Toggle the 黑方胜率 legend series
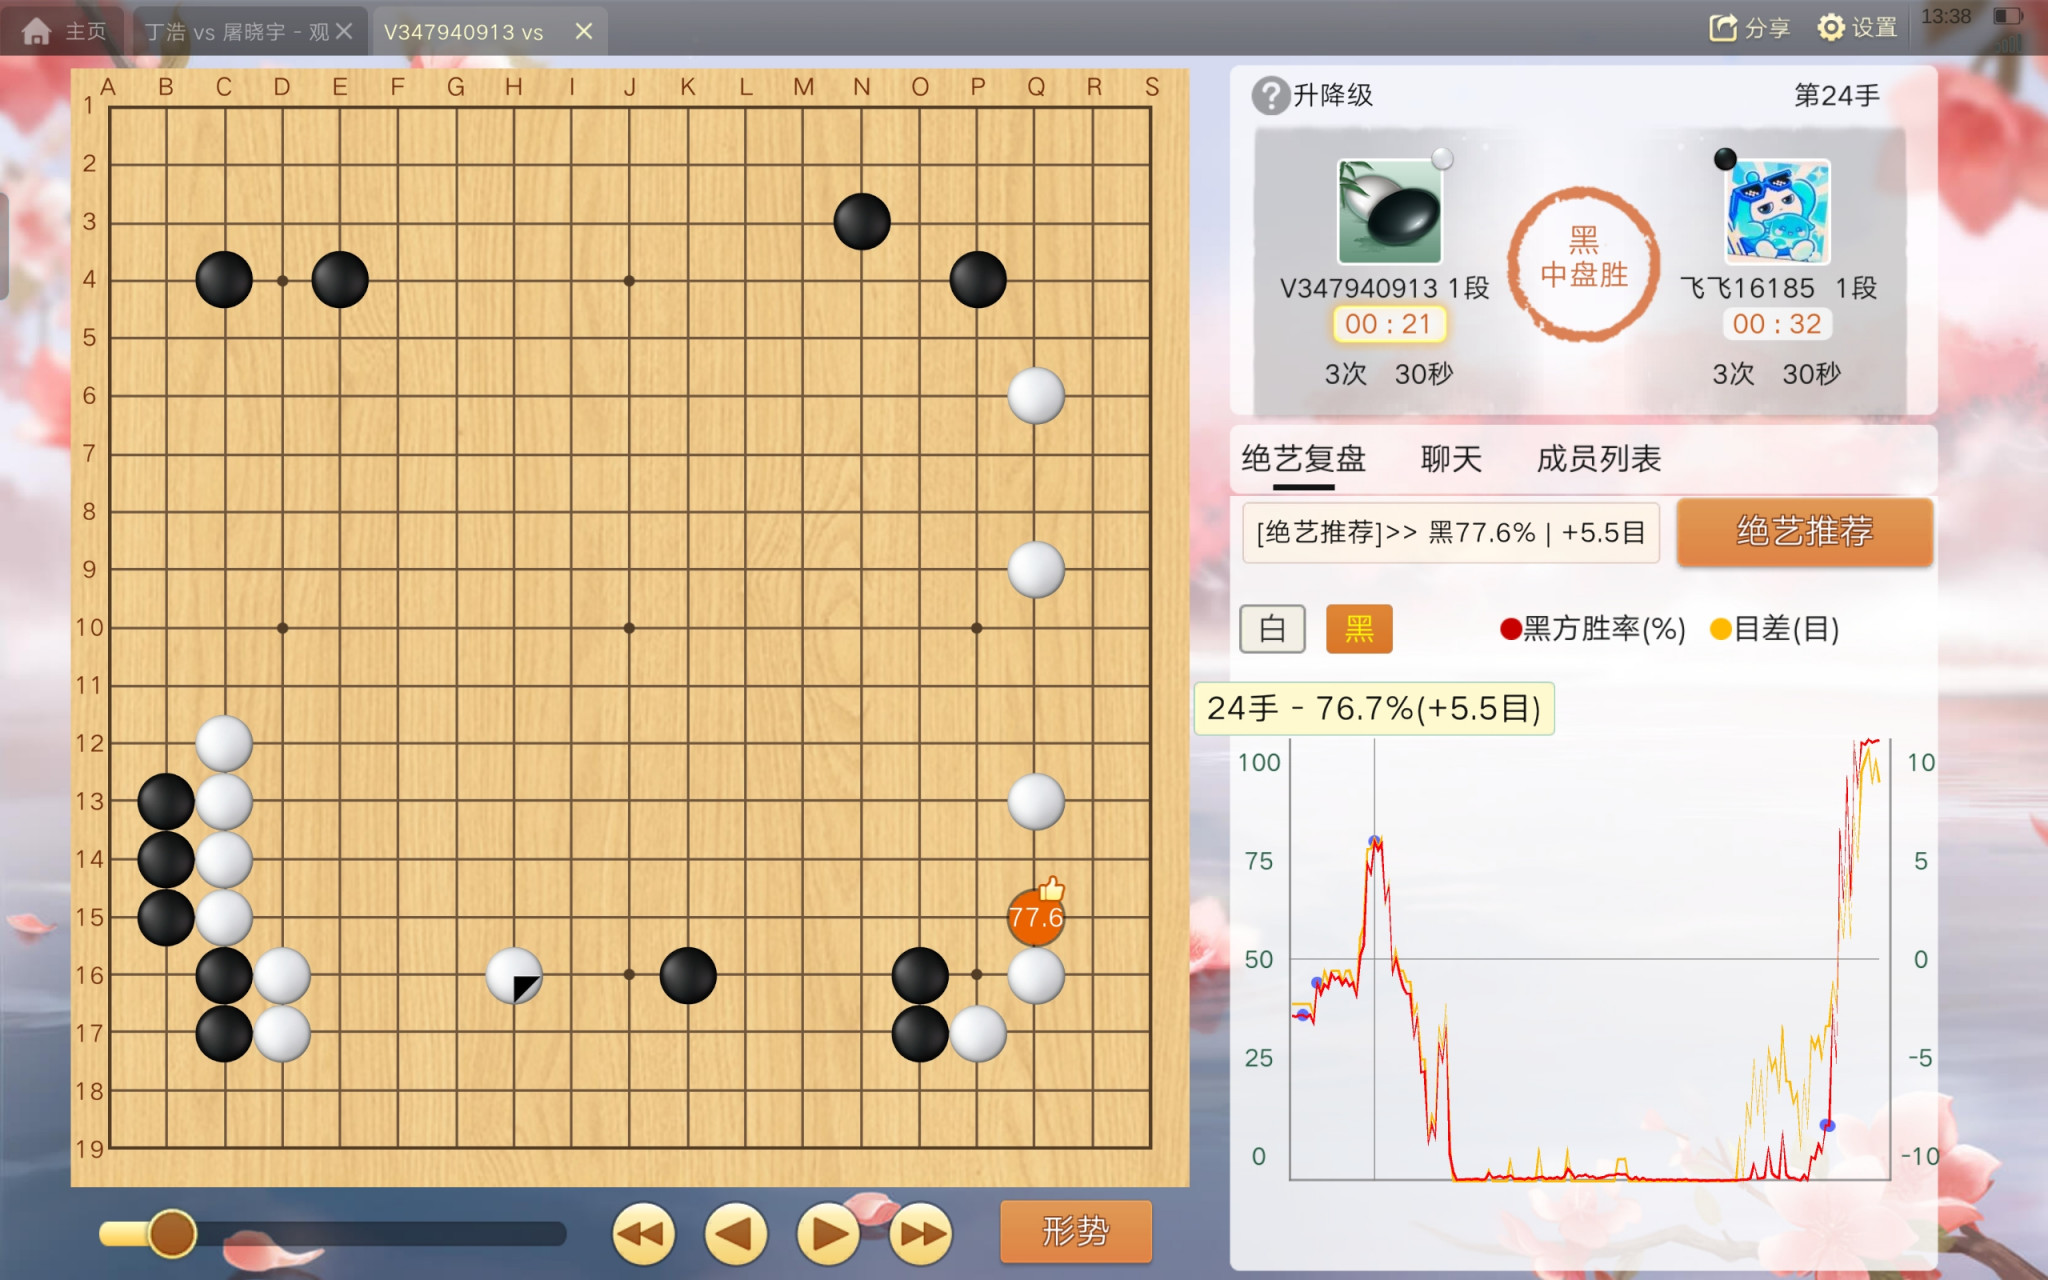Screen dimensions: 2048x1280 (x=1592, y=629)
